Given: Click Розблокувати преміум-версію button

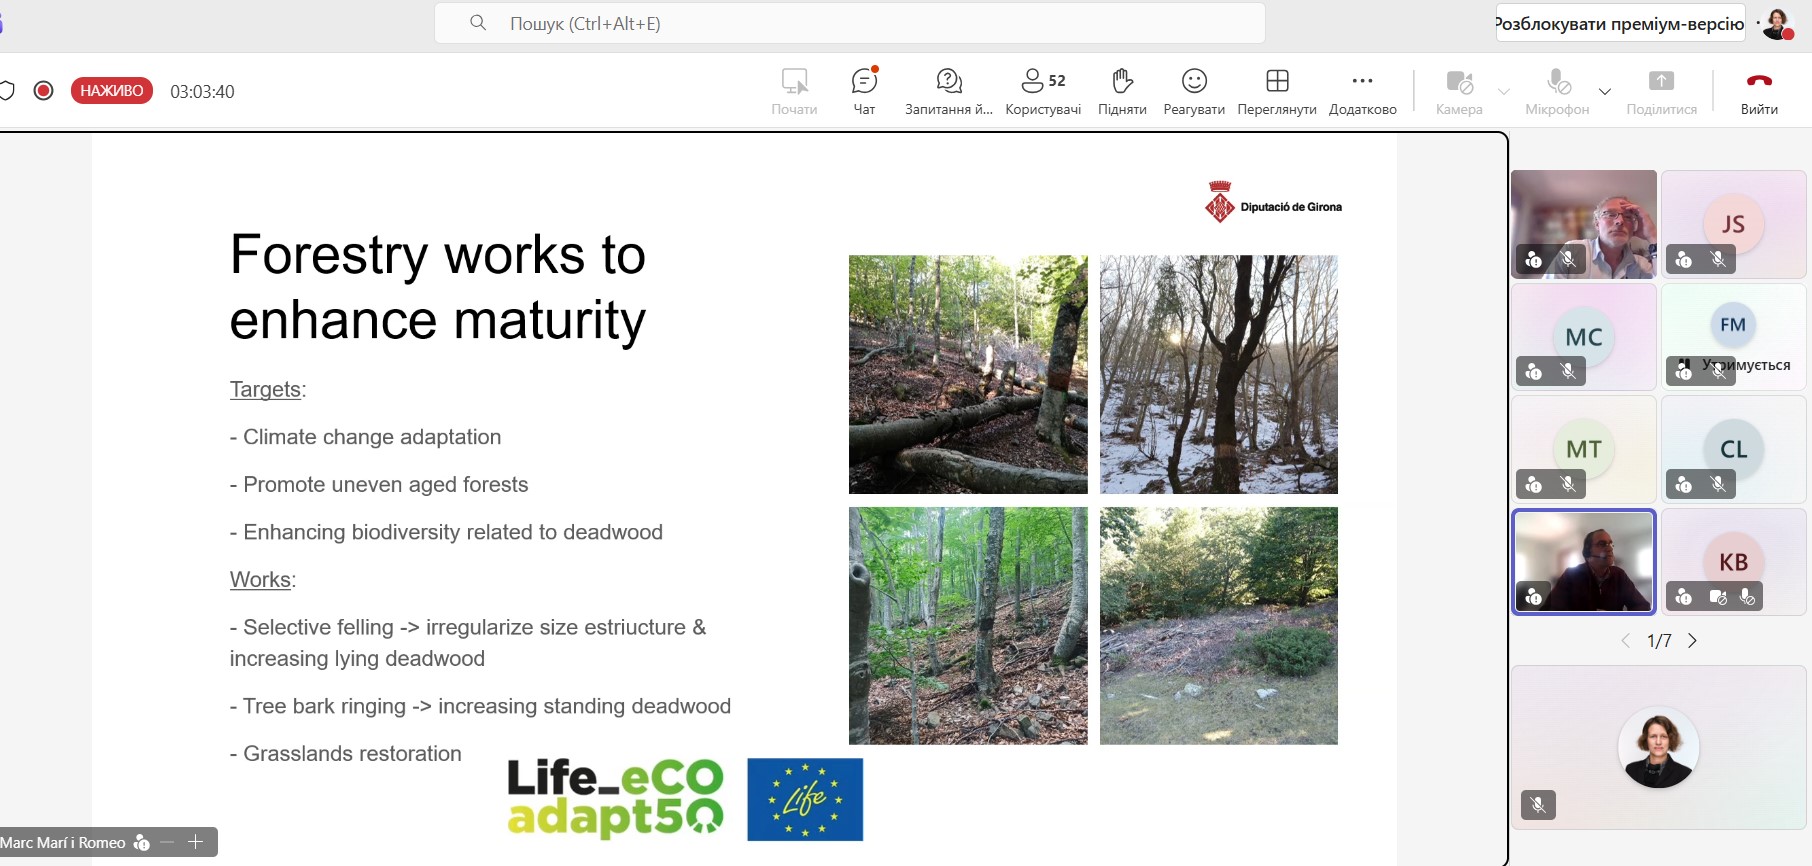Looking at the screenshot, I should pos(1620,24).
